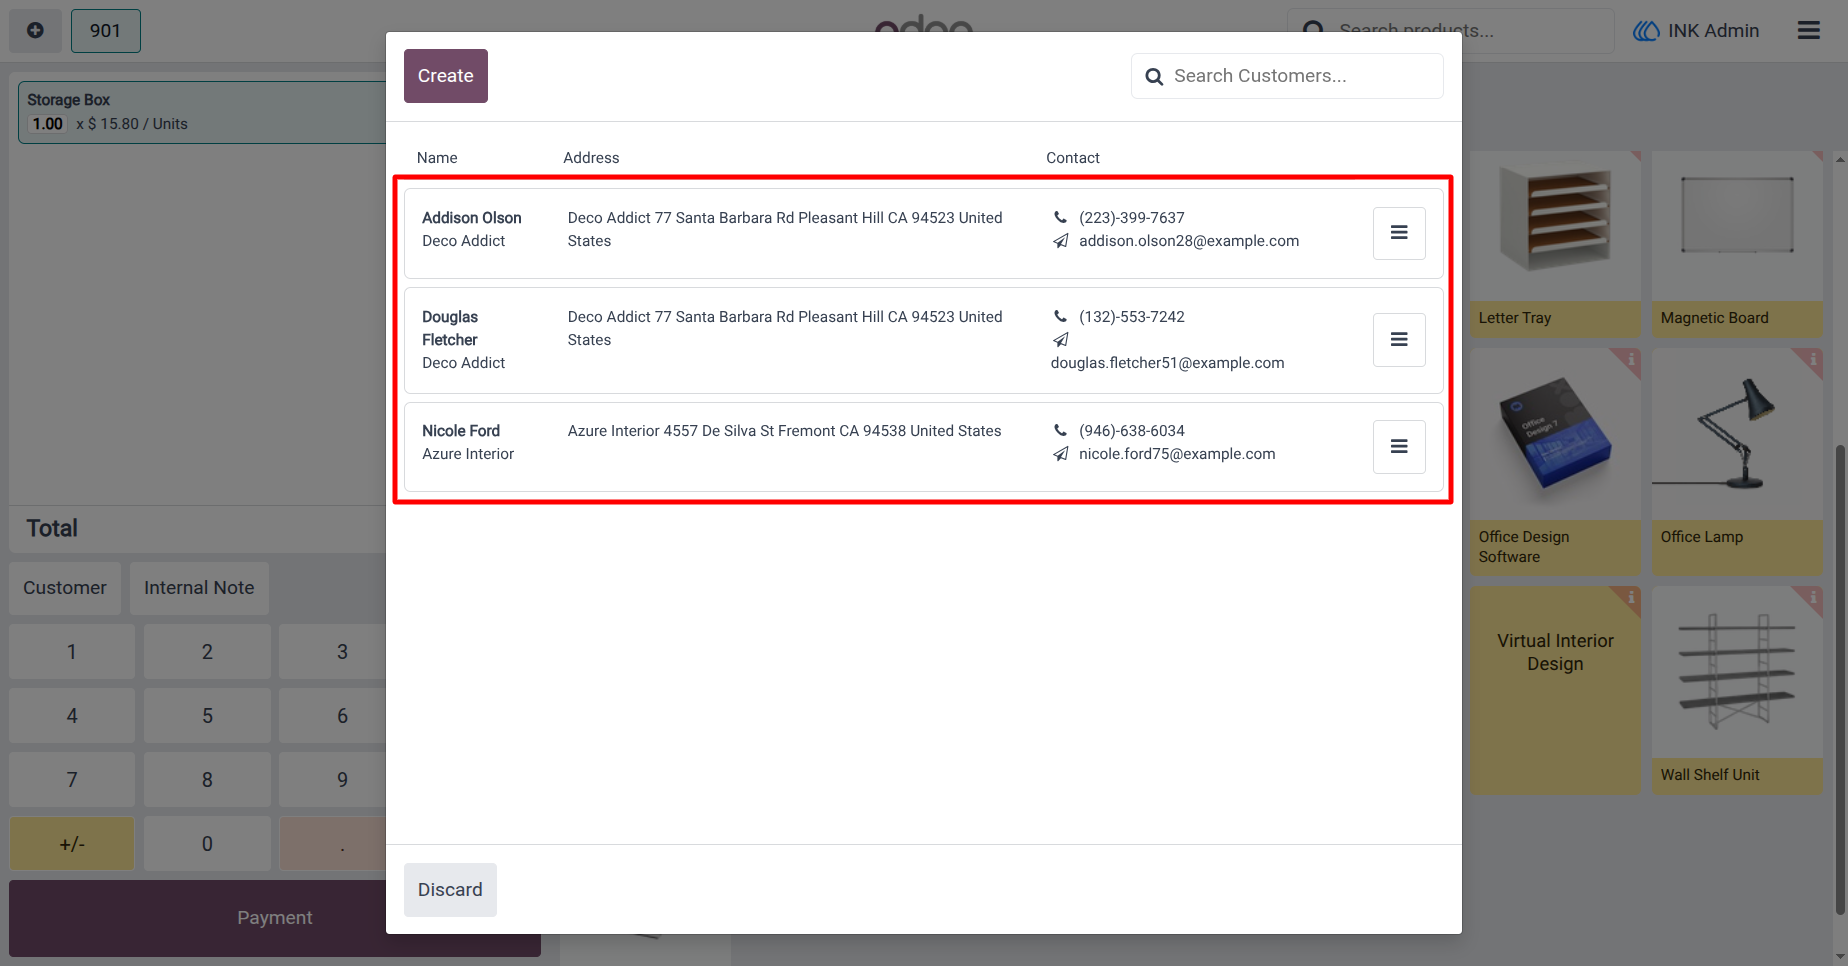Click Azure Interior address for Nicole Ford
Viewport: 1848px width, 966px height.
[x=784, y=431]
